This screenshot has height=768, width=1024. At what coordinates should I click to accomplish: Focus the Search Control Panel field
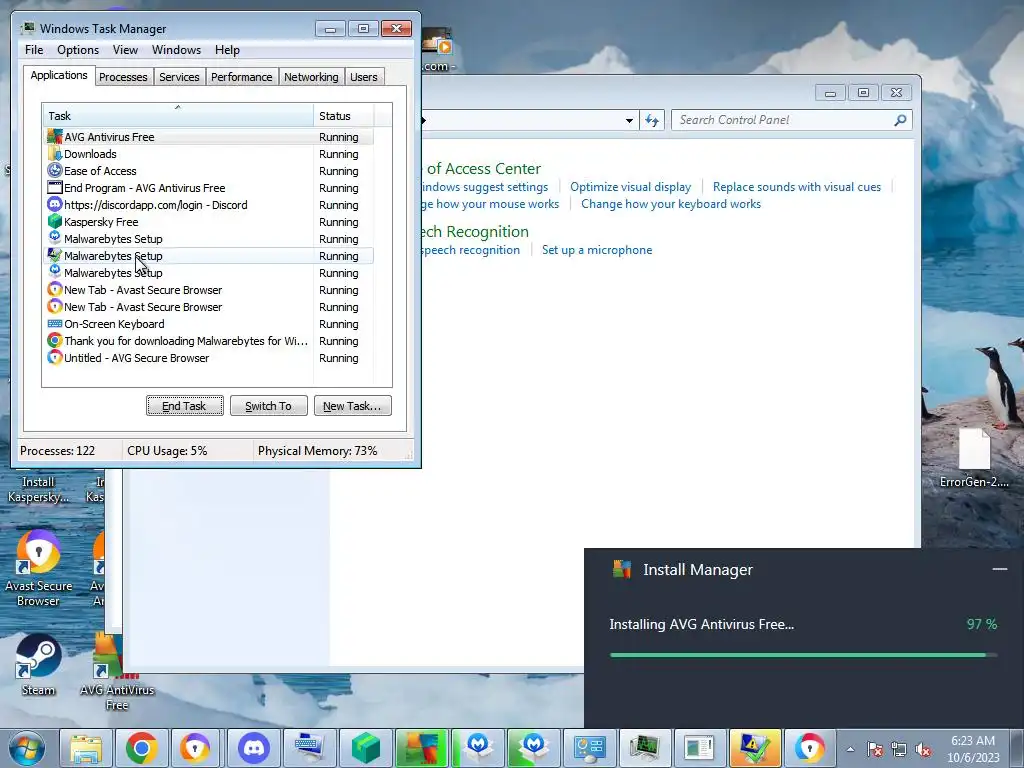coord(784,120)
